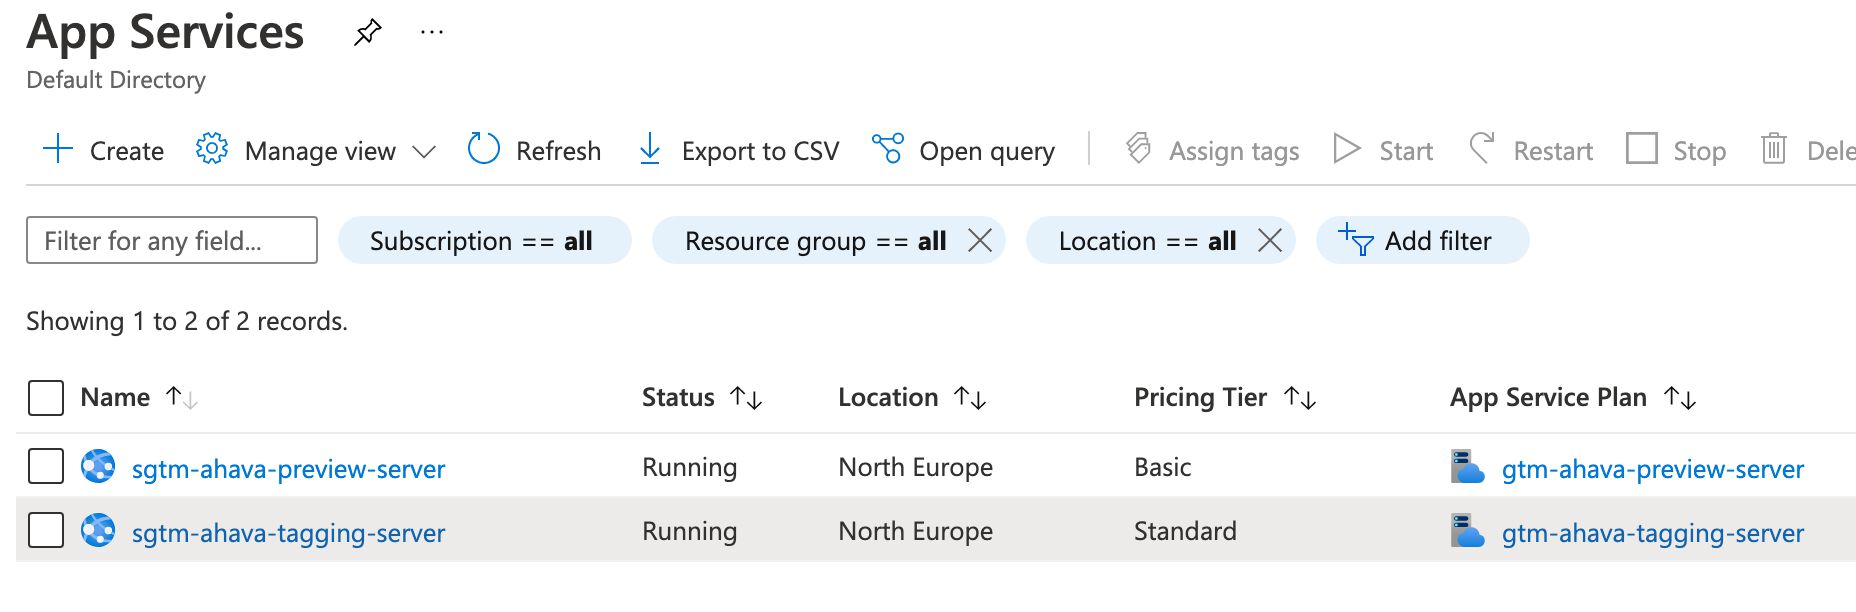
Task: Open the sgtm-ahava-tagging-server app link
Action: point(288,533)
